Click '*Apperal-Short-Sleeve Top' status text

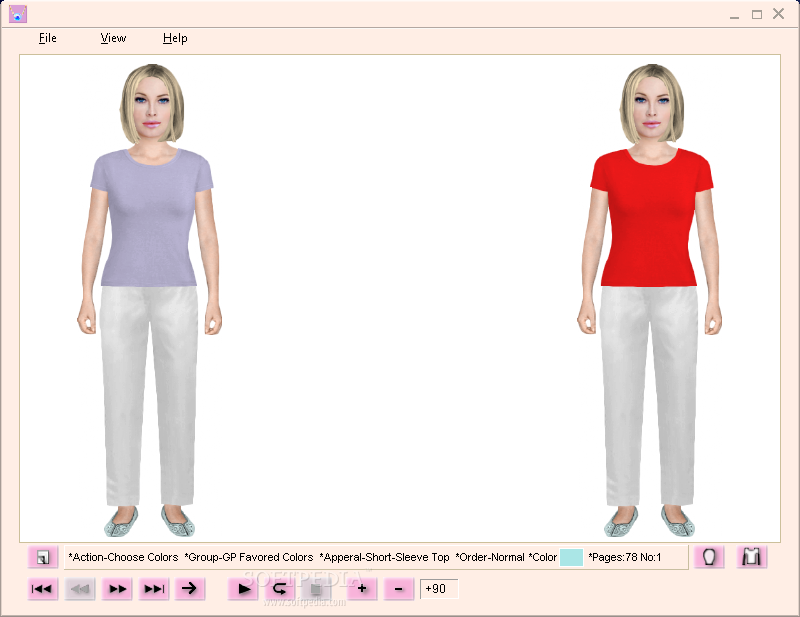click(385, 557)
